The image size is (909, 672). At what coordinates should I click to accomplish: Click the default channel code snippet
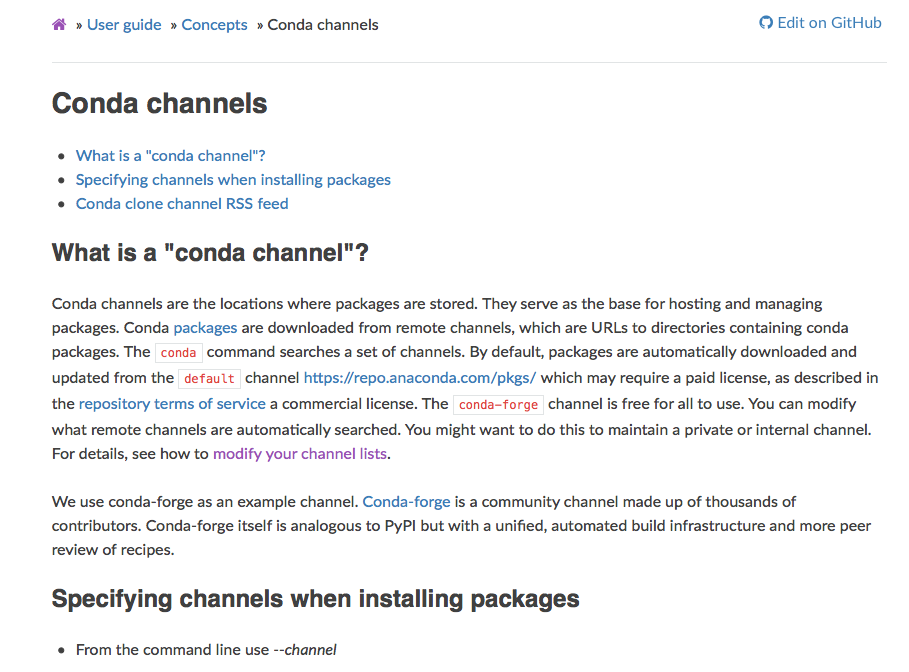pos(210,378)
